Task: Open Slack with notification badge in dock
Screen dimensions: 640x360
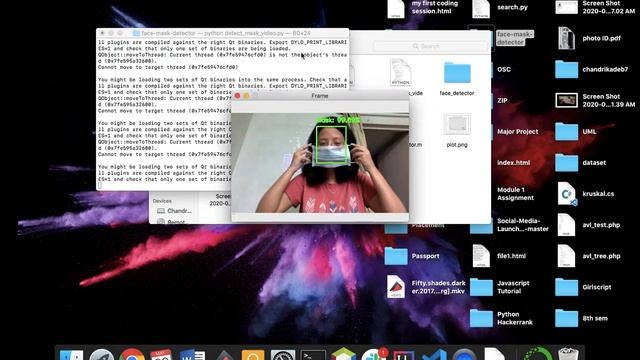Action: click(373, 355)
